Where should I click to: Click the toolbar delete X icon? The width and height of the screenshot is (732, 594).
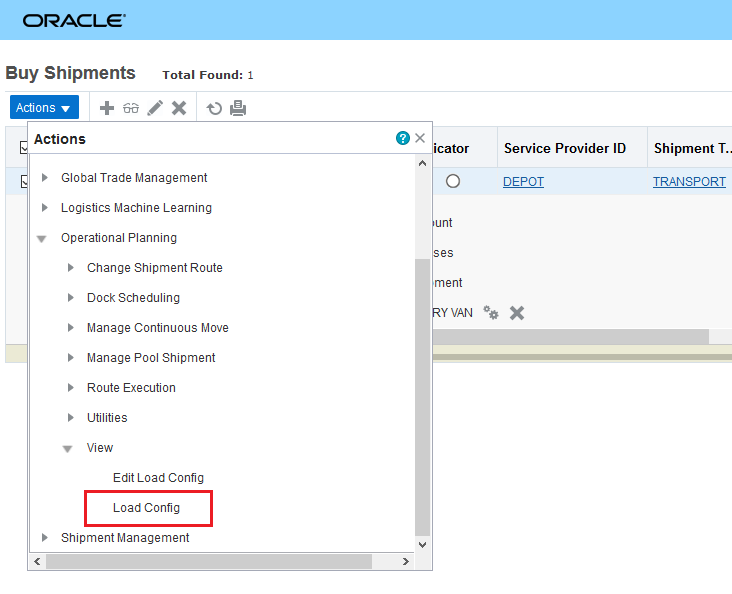[179, 108]
